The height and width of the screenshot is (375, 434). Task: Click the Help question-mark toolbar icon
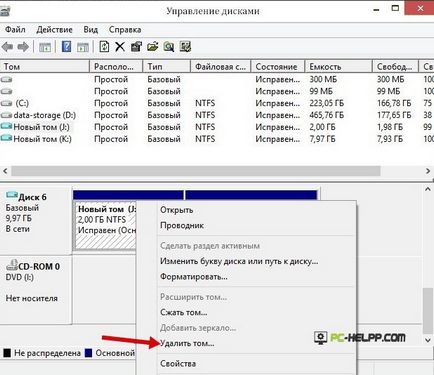pyautogui.click(x=66, y=47)
